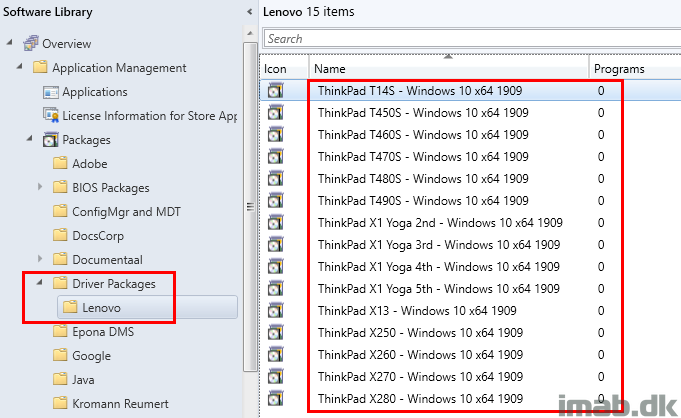Select ThinkPad X1 Yoga 3rd package
The width and height of the screenshot is (681, 418).
tap(439, 245)
